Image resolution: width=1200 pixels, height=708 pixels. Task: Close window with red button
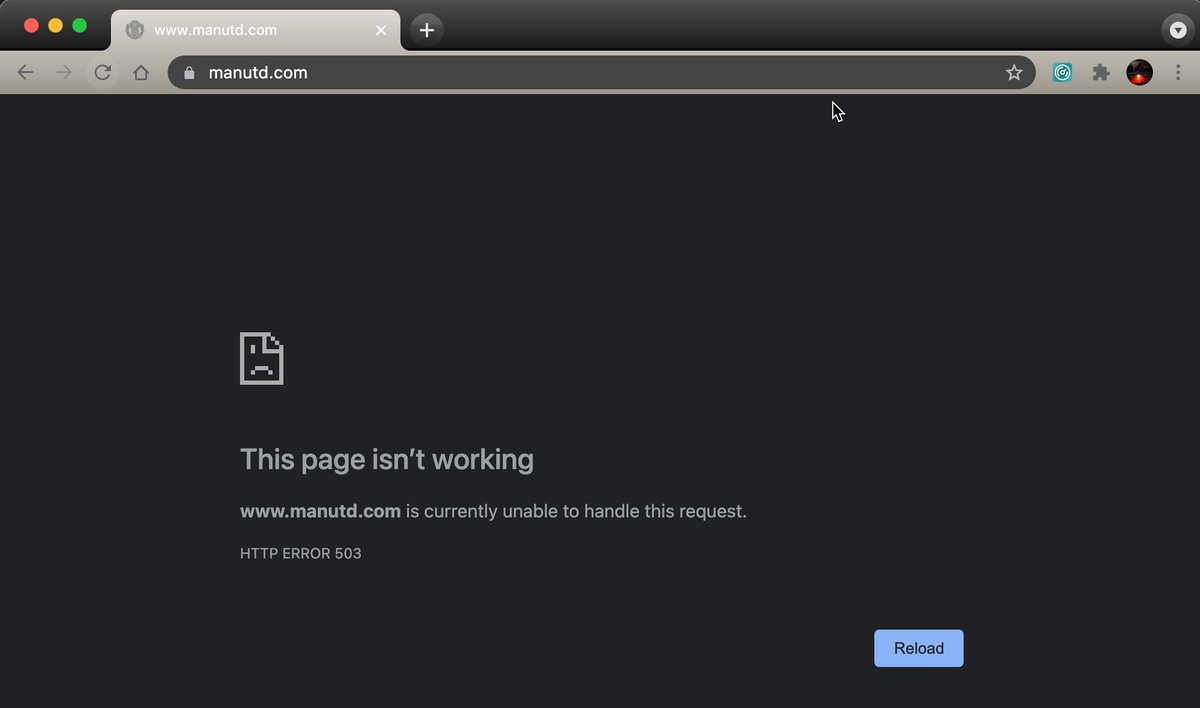31,26
